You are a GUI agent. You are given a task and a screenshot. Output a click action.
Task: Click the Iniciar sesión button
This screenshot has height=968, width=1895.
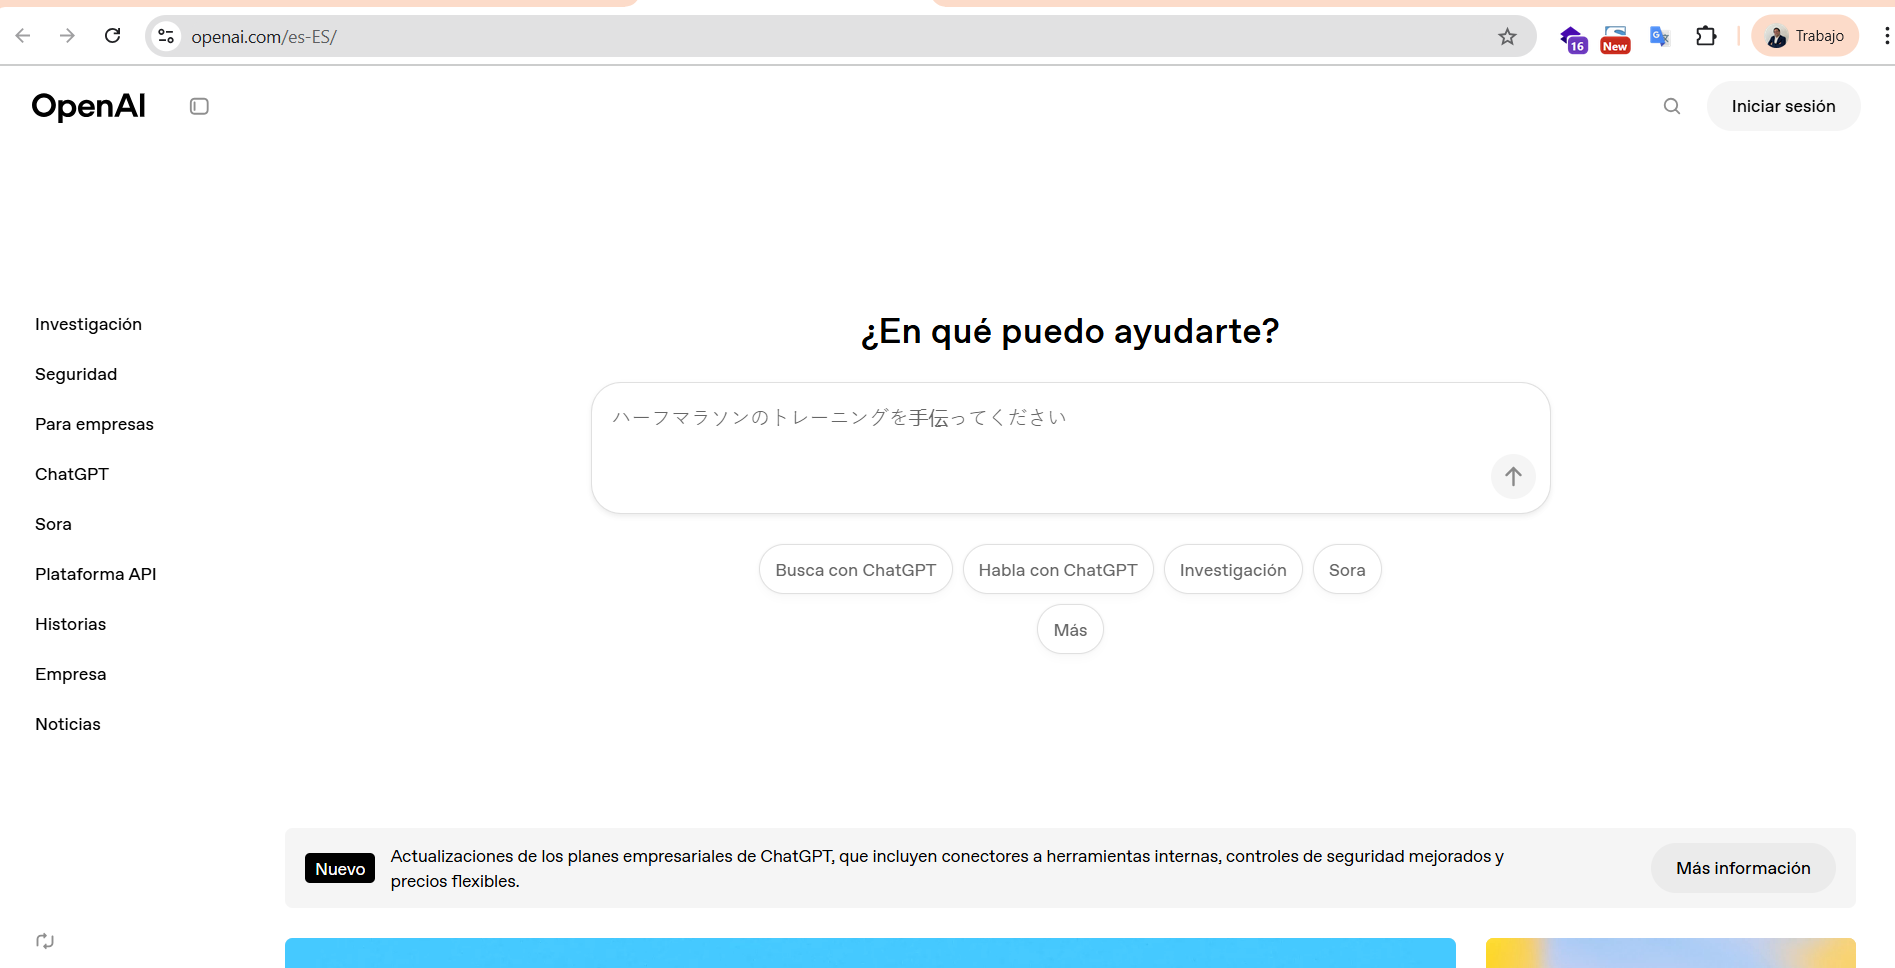(x=1783, y=106)
